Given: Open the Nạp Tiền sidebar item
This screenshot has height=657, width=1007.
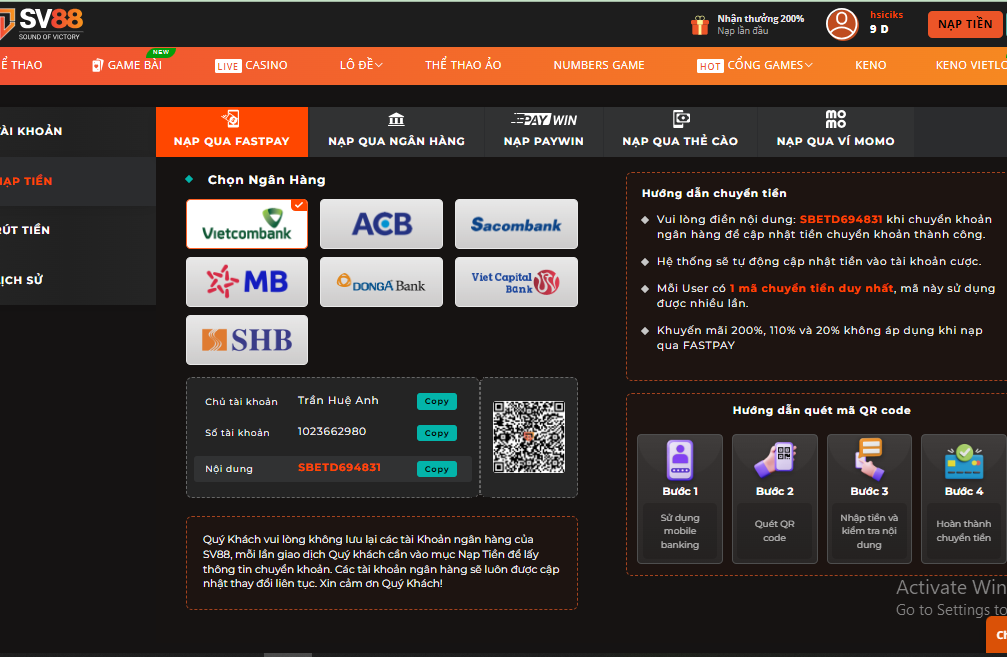Looking at the screenshot, I should 78,181.
